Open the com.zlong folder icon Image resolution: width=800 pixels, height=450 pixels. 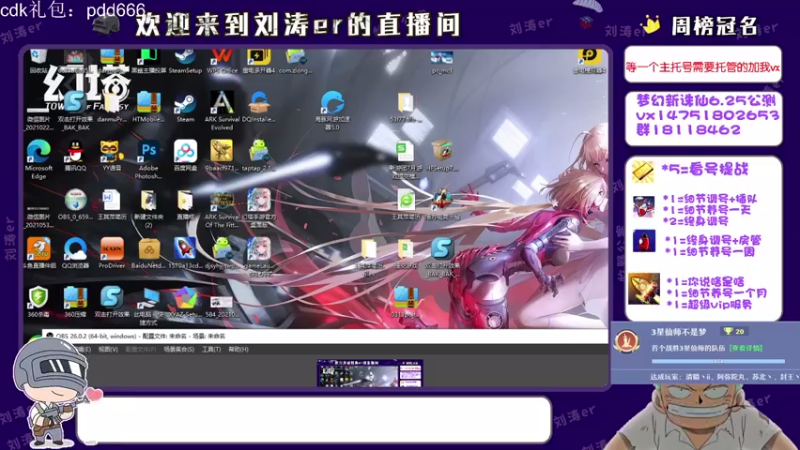pos(295,61)
